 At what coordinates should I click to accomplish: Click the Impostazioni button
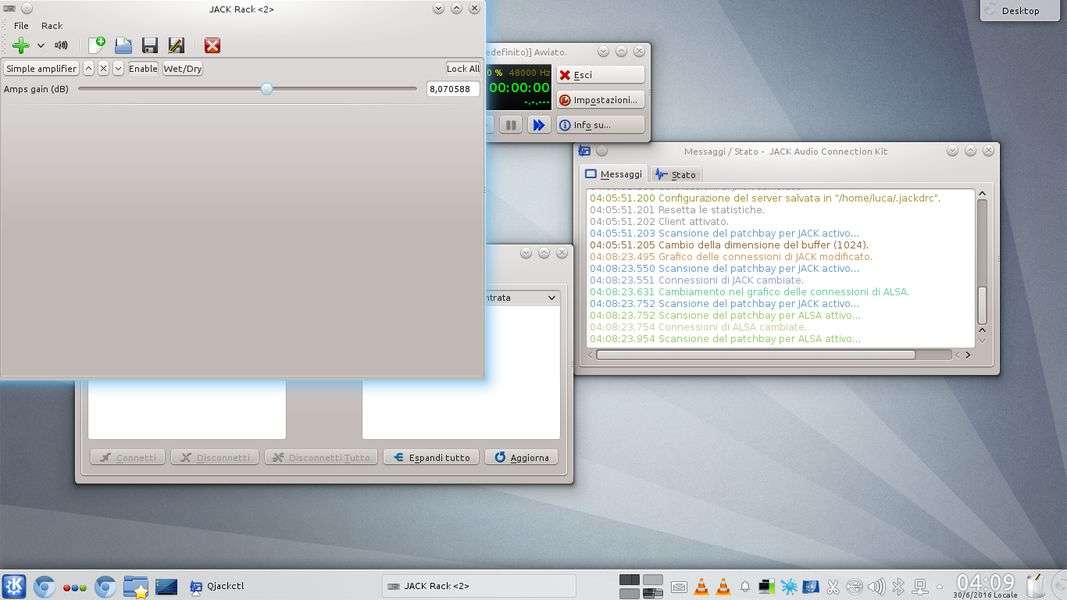[600, 100]
